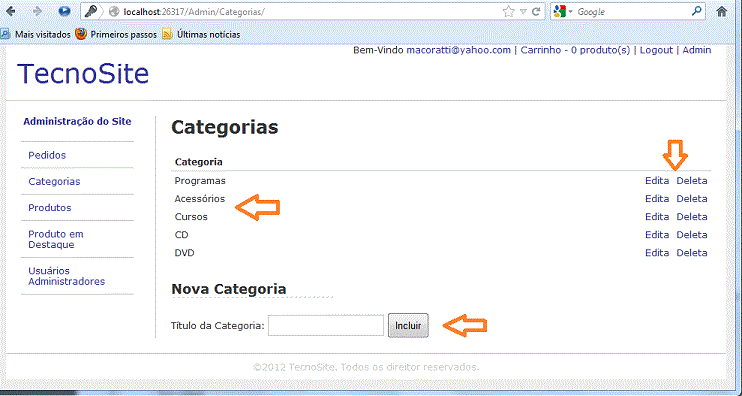Click the browser back arrow button
Screen dimensions: 742x396
(10, 11)
